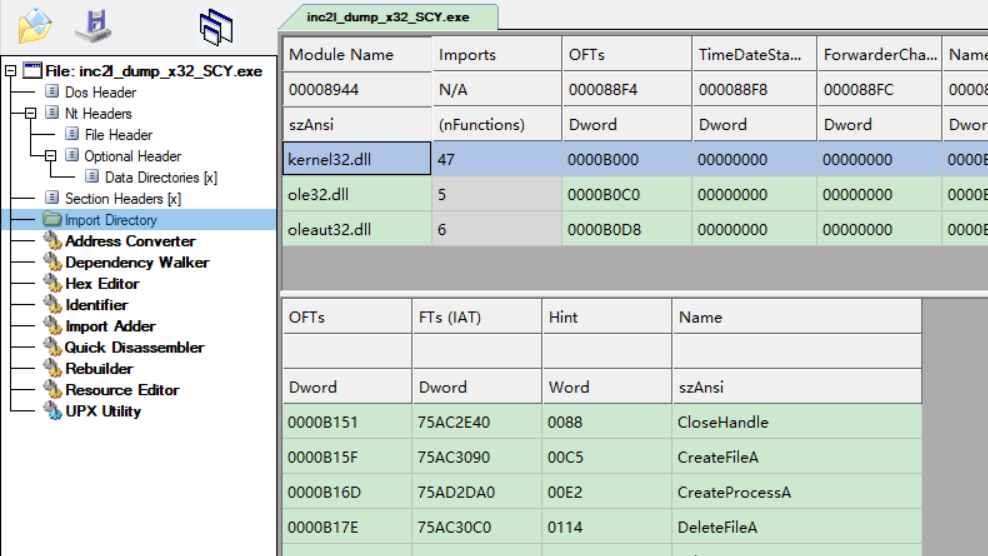
Task: Open the Resource Editor tool
Action: click(x=122, y=390)
